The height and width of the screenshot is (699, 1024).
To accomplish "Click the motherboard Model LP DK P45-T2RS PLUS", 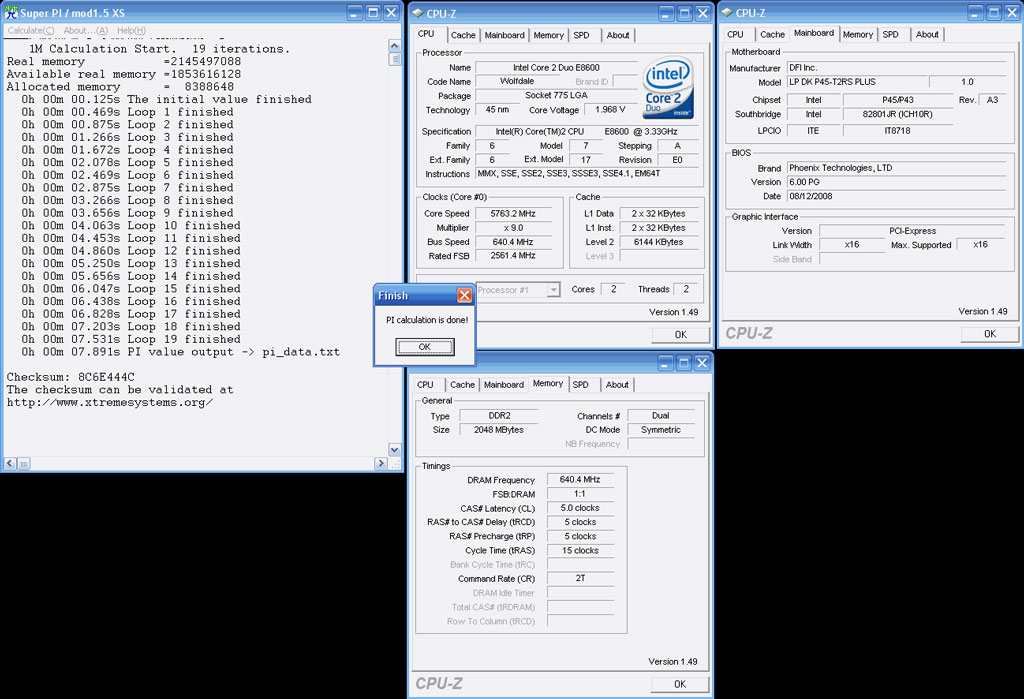I will coord(857,82).
